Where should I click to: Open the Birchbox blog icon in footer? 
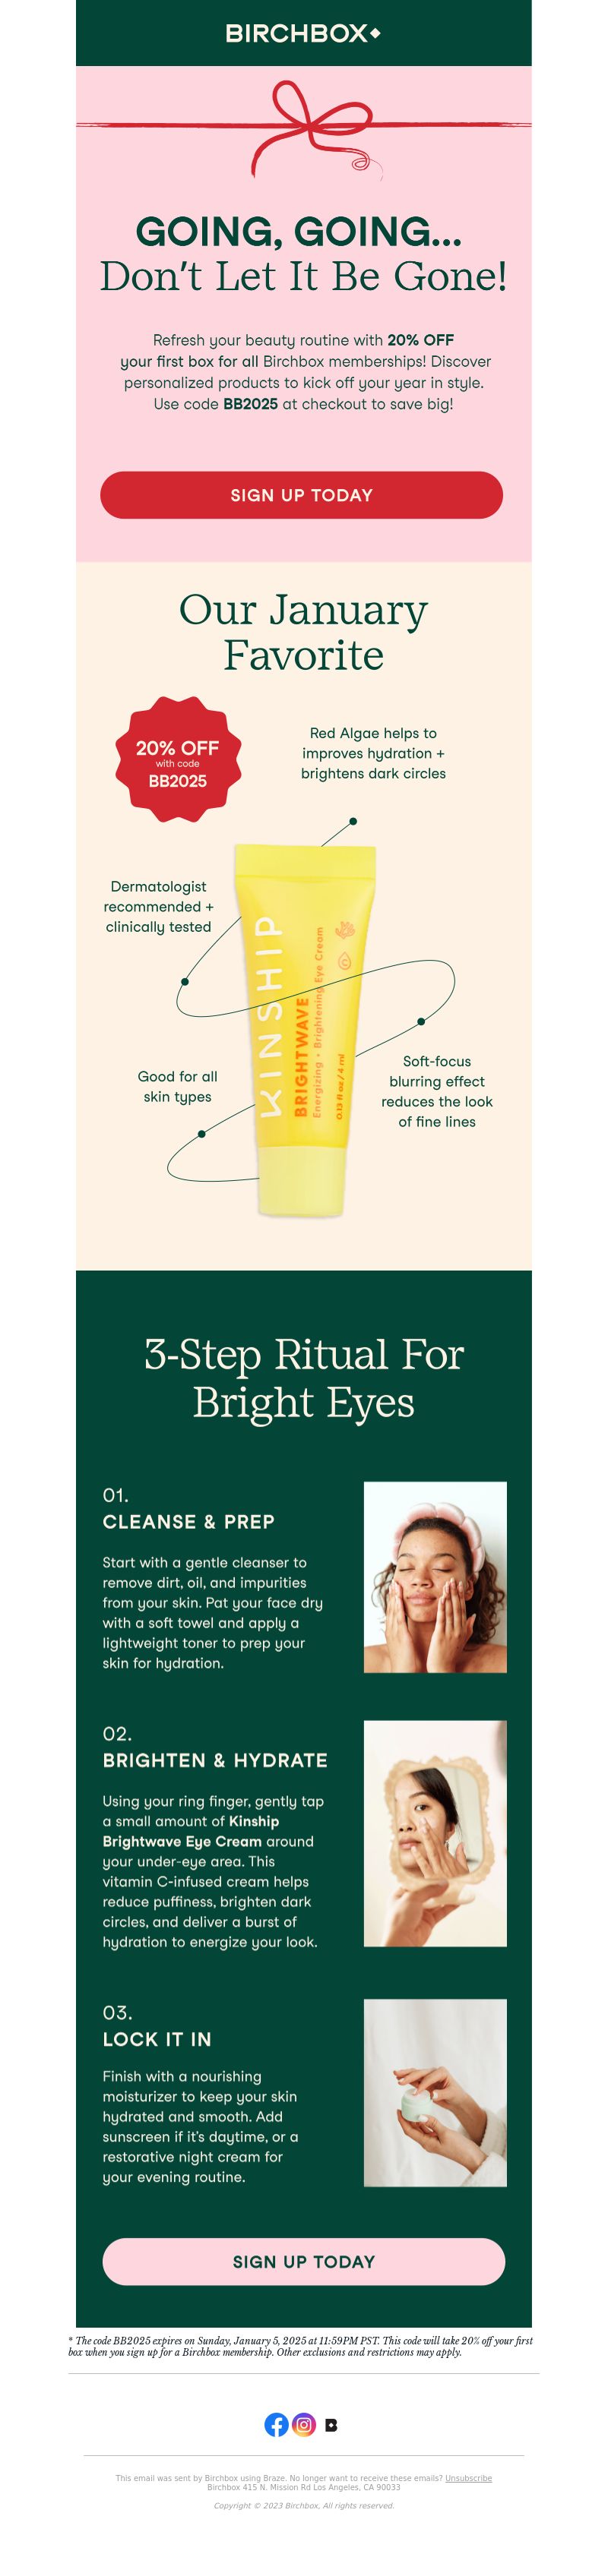point(331,2425)
